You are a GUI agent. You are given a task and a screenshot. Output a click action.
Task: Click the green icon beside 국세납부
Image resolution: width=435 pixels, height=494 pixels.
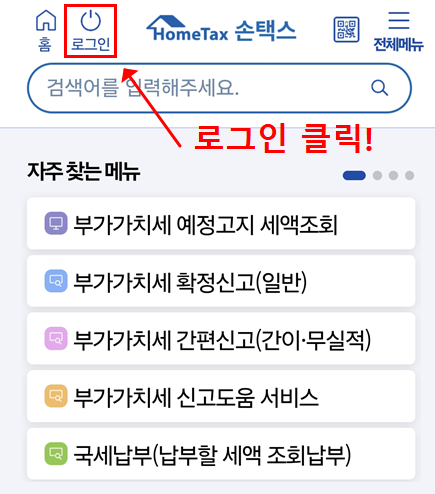pyautogui.click(x=56, y=454)
